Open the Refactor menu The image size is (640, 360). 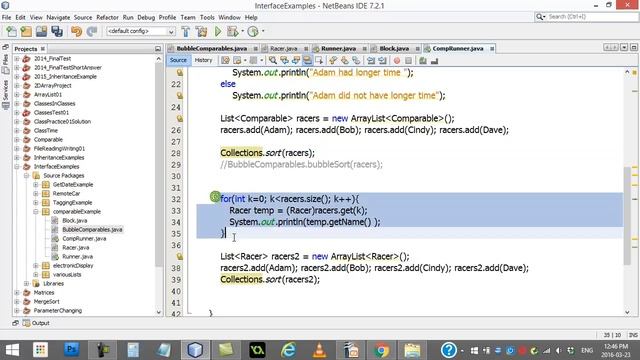[107, 18]
